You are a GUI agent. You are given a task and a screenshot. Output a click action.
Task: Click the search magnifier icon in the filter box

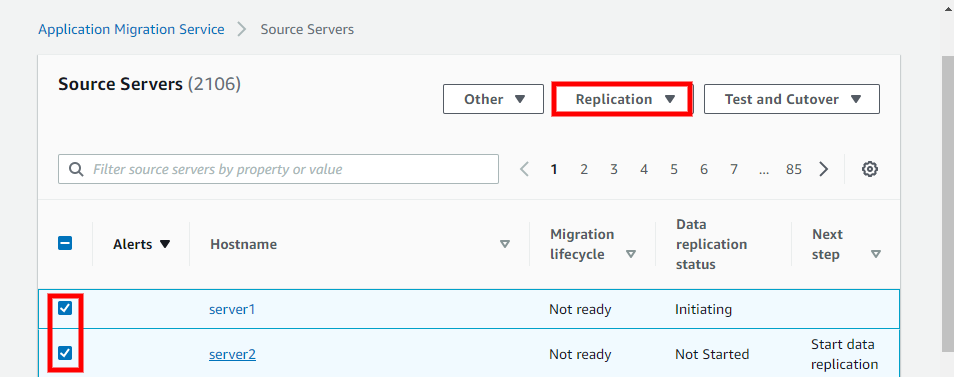coord(76,169)
